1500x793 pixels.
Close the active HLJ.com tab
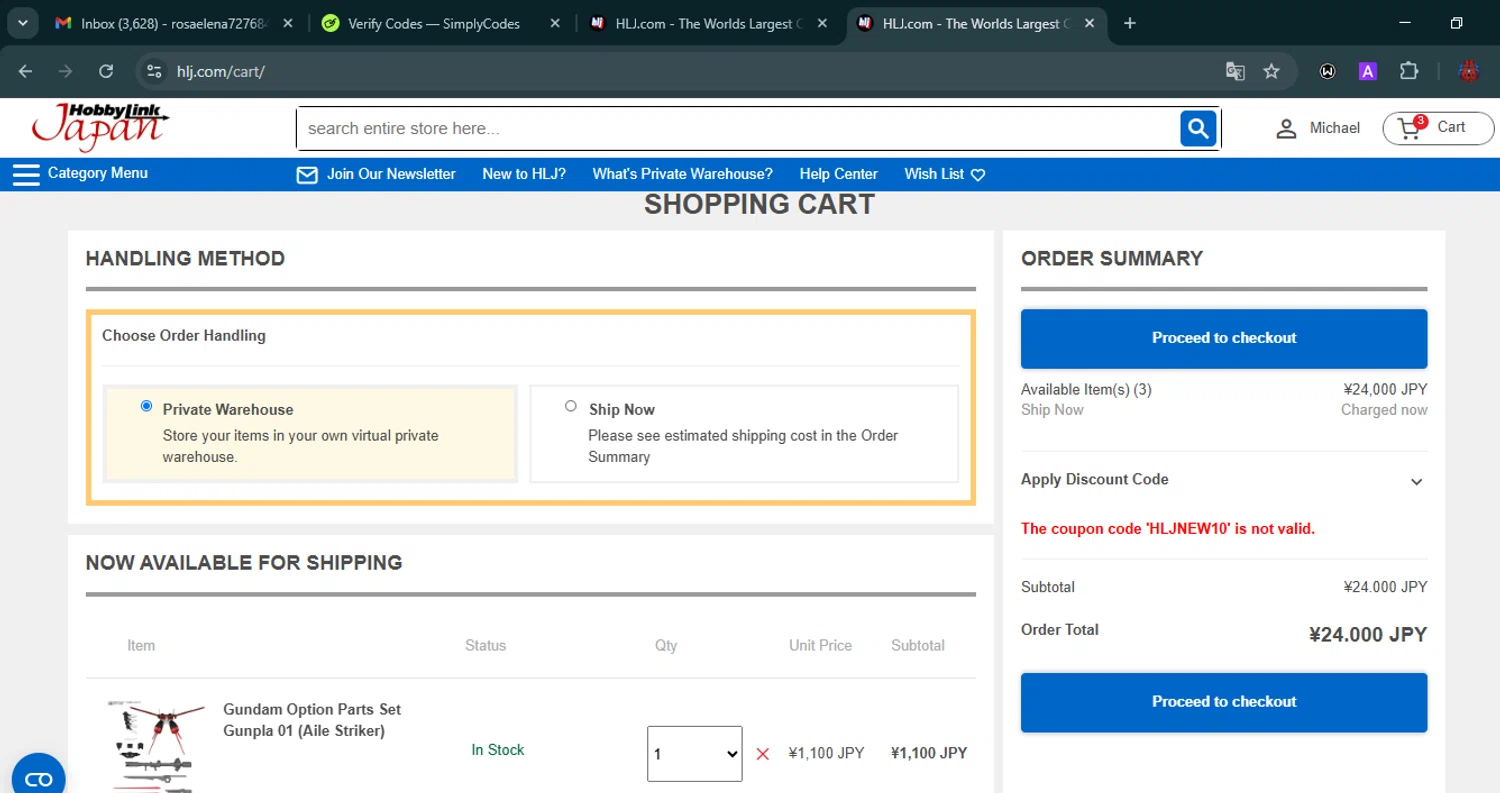1089,23
